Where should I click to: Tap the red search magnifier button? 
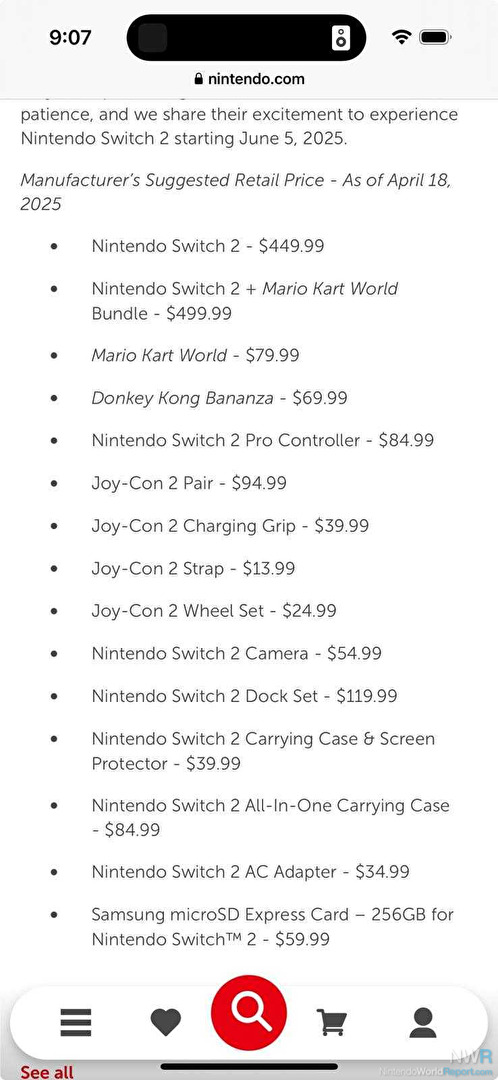point(249,1012)
